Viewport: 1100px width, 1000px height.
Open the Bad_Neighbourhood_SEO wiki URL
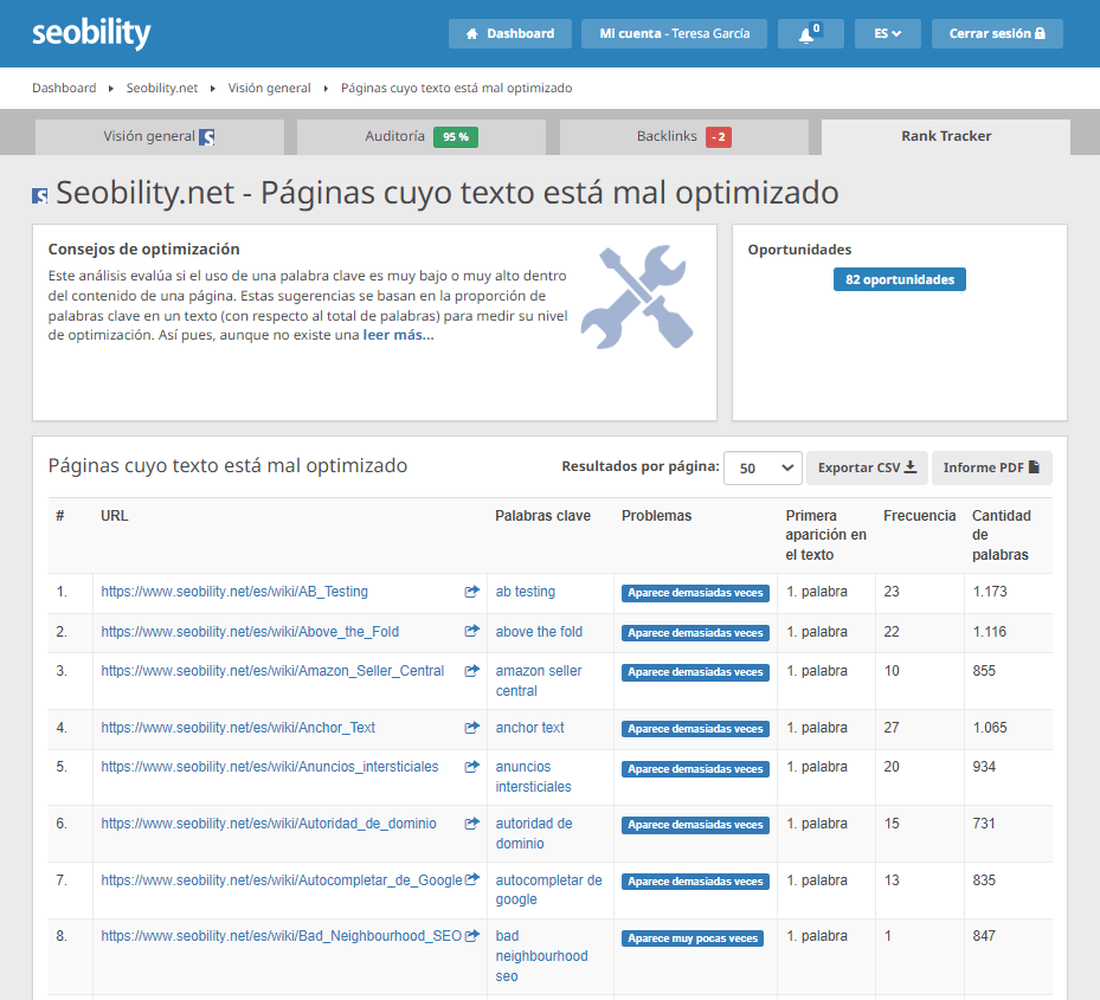pos(281,935)
